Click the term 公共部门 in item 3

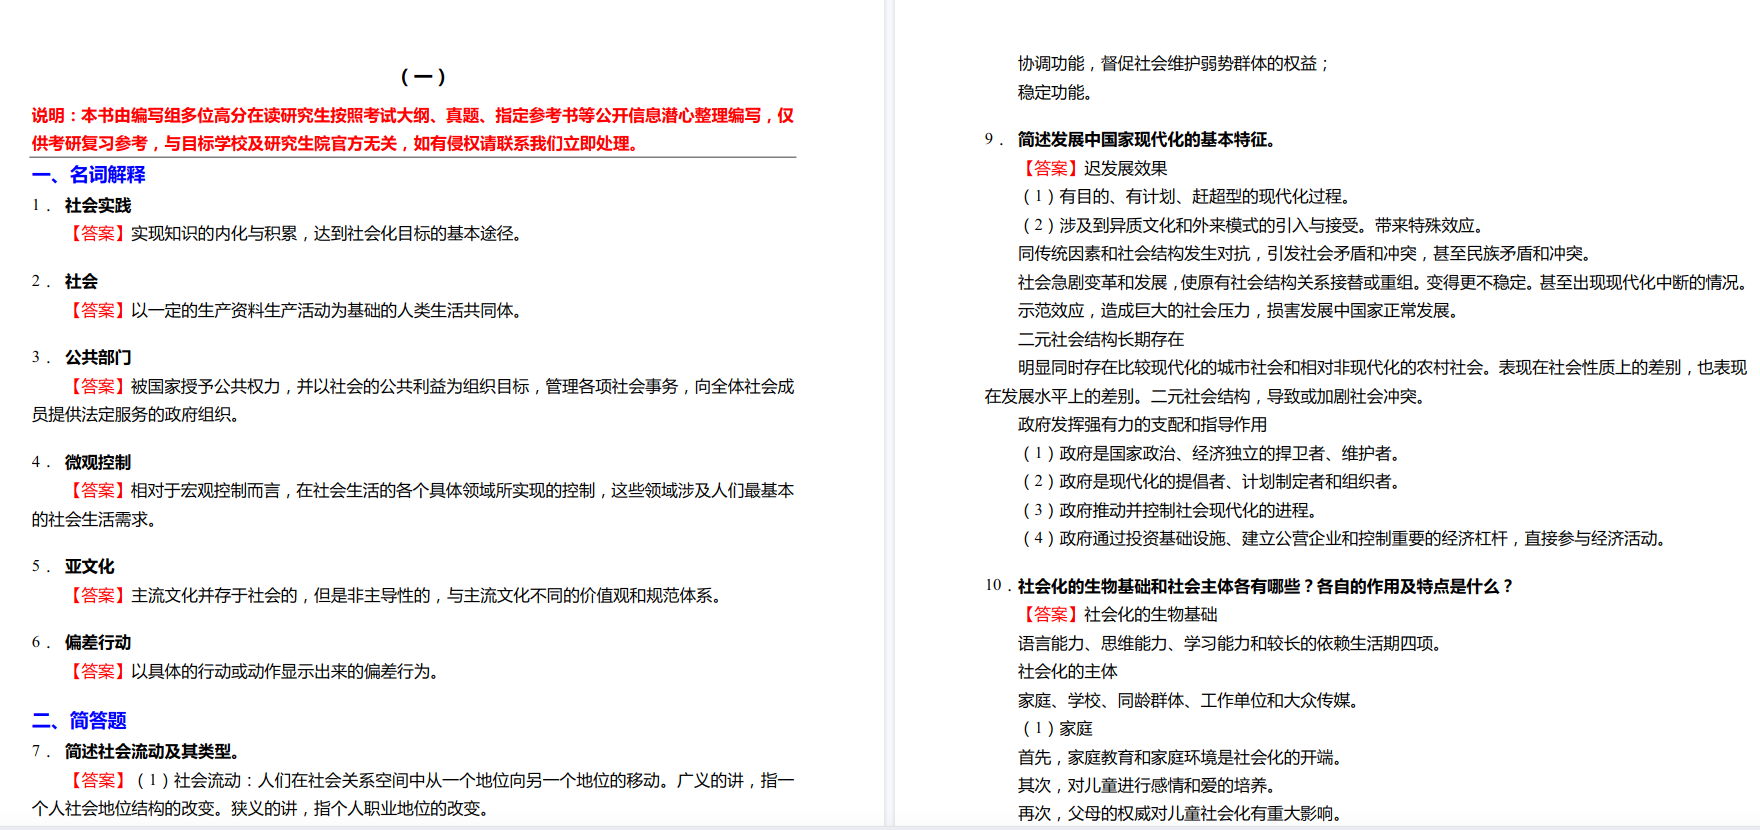coord(98,357)
